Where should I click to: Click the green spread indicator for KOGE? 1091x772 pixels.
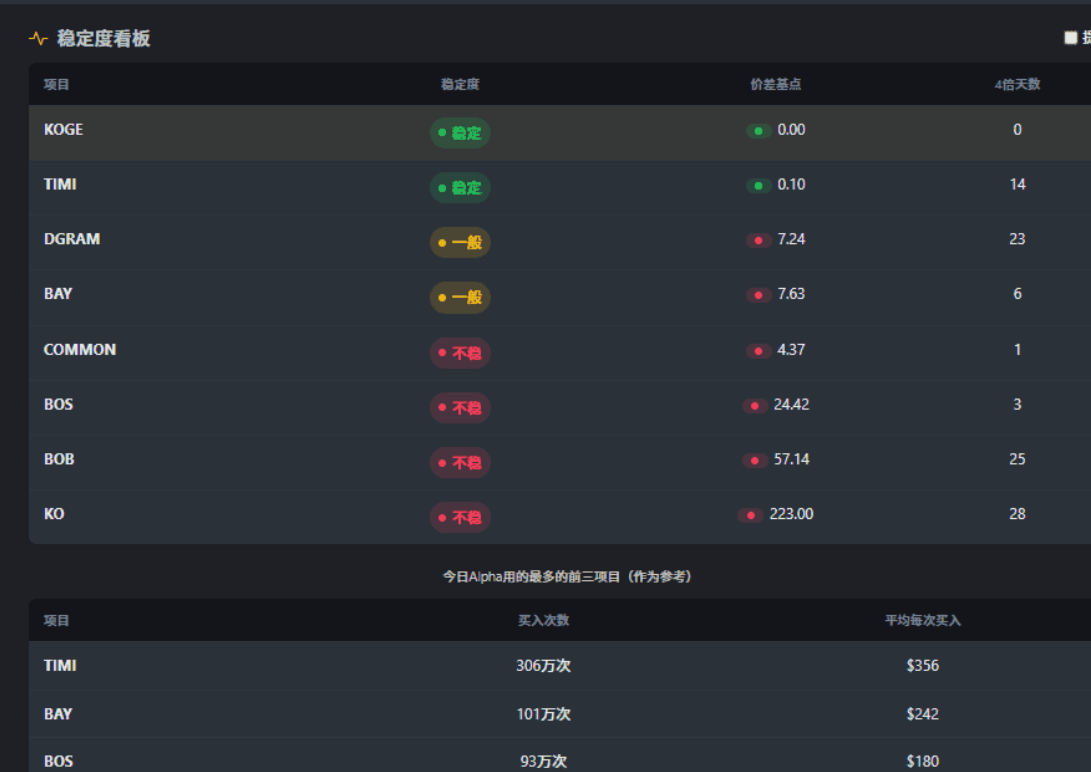tap(758, 130)
